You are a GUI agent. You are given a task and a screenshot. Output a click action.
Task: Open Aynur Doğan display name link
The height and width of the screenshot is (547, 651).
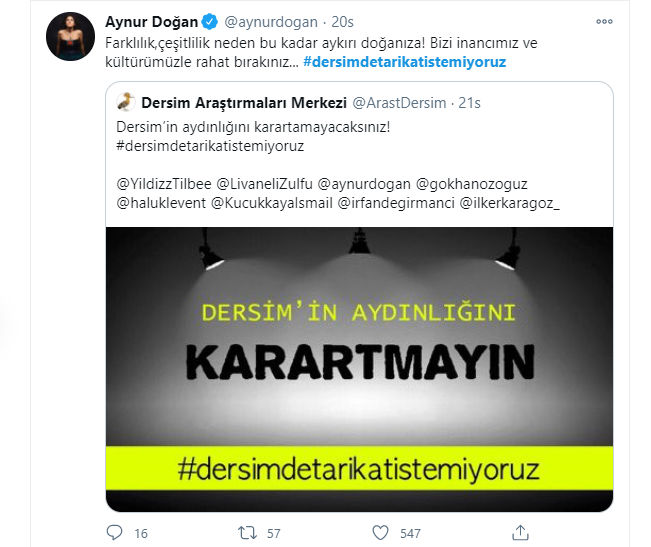152,22
